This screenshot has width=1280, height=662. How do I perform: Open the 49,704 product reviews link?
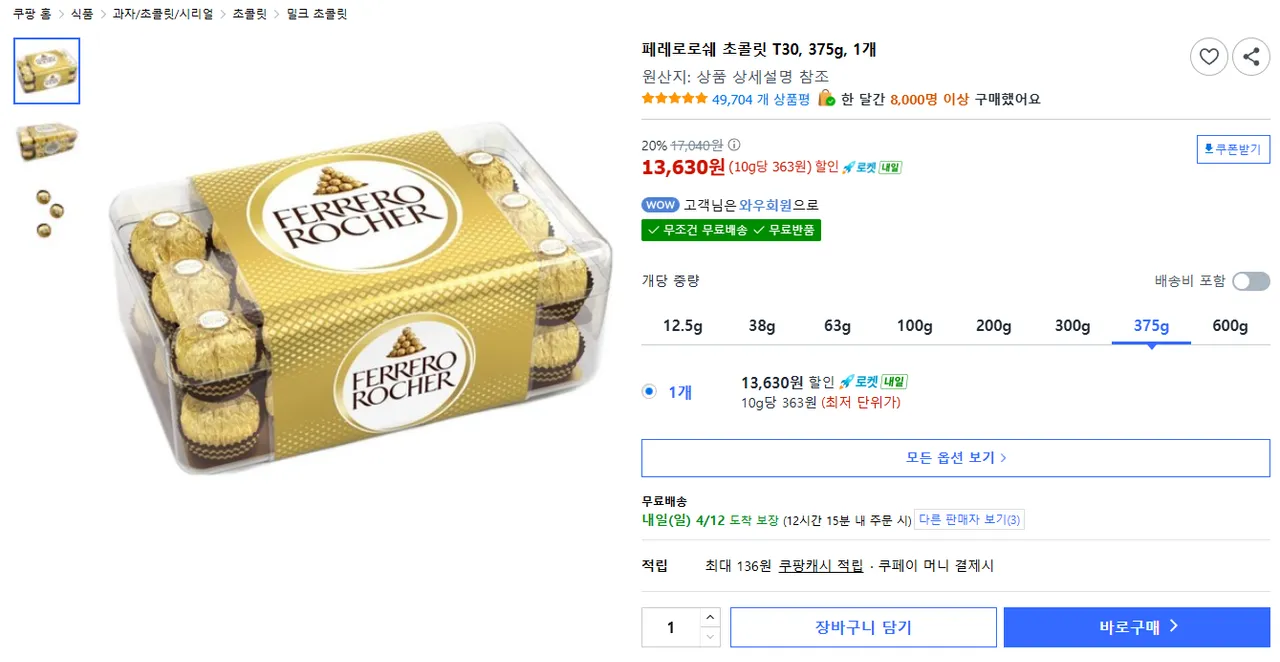click(x=760, y=99)
